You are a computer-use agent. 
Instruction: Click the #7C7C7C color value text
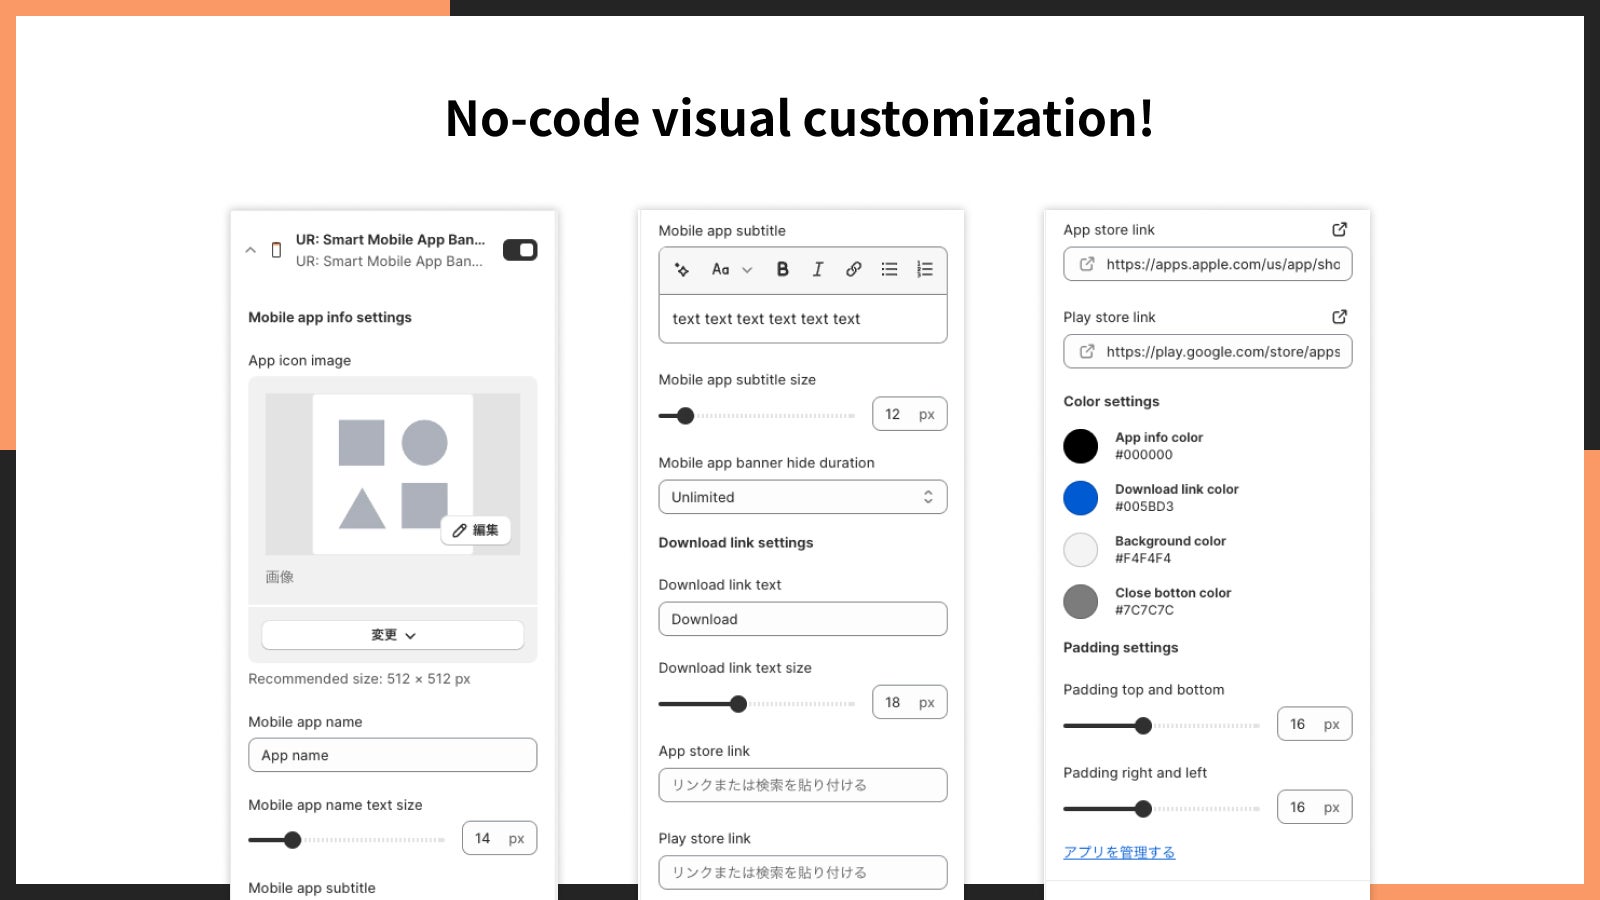[x=1144, y=610]
